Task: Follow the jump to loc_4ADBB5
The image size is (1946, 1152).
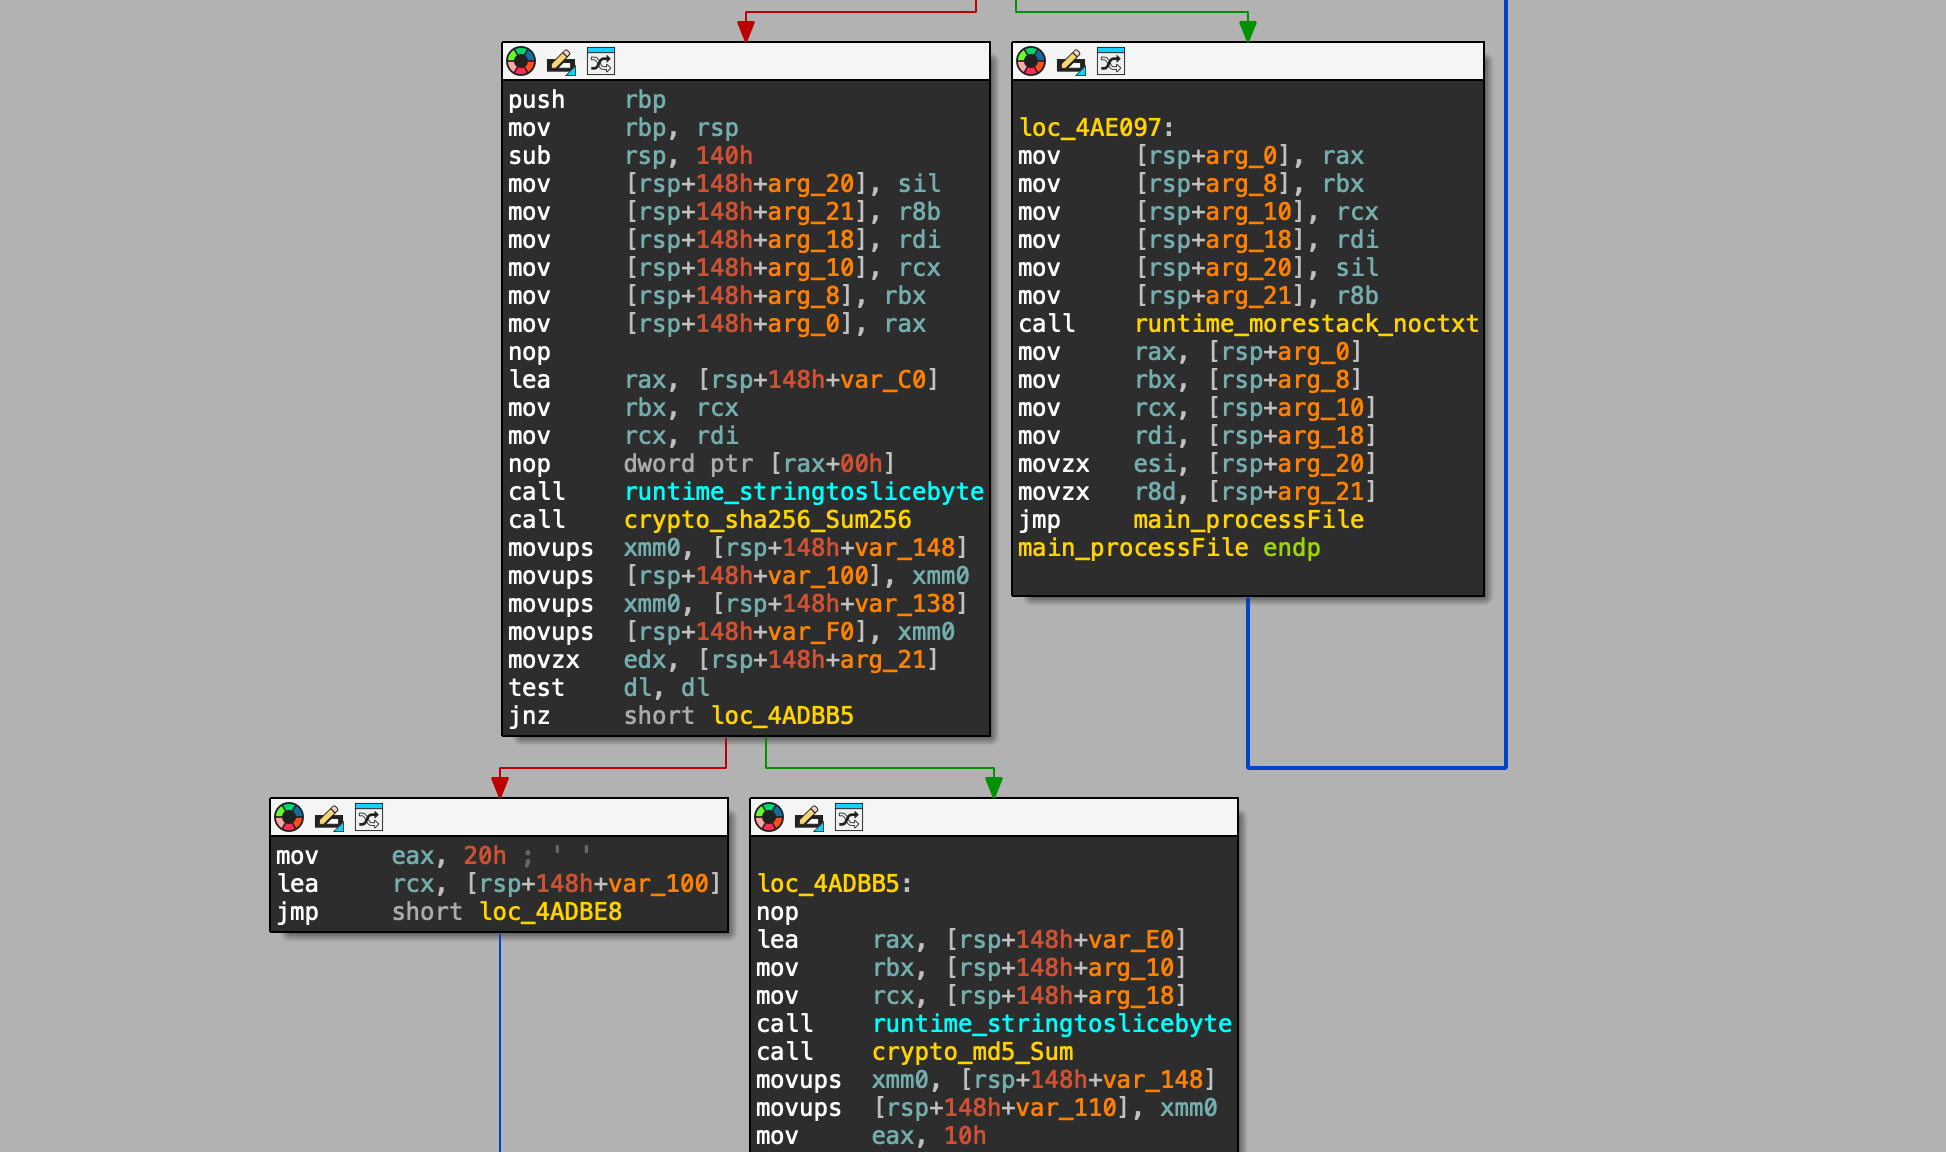Action: [x=782, y=715]
